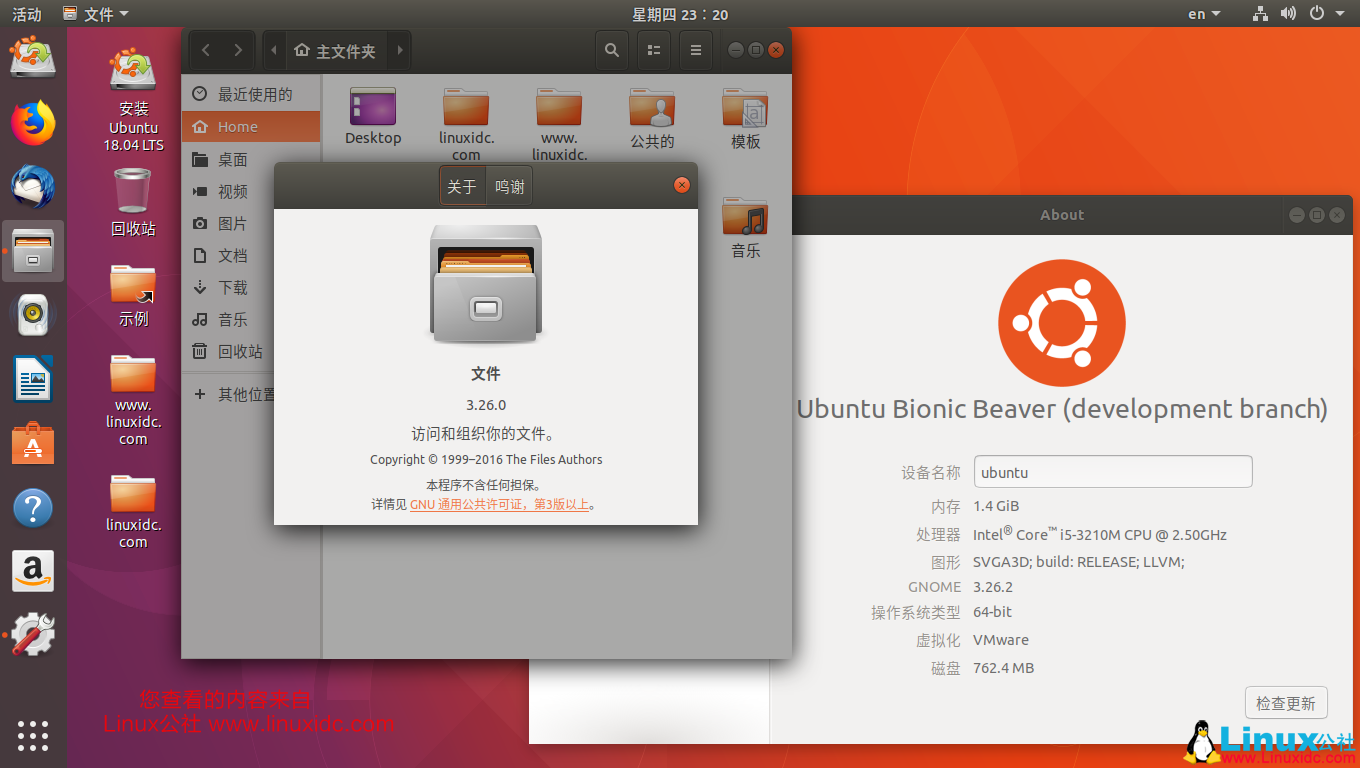The width and height of the screenshot is (1360, 768).
Task: Select linuxidc.com folder on the desktop
Action: coord(133,510)
